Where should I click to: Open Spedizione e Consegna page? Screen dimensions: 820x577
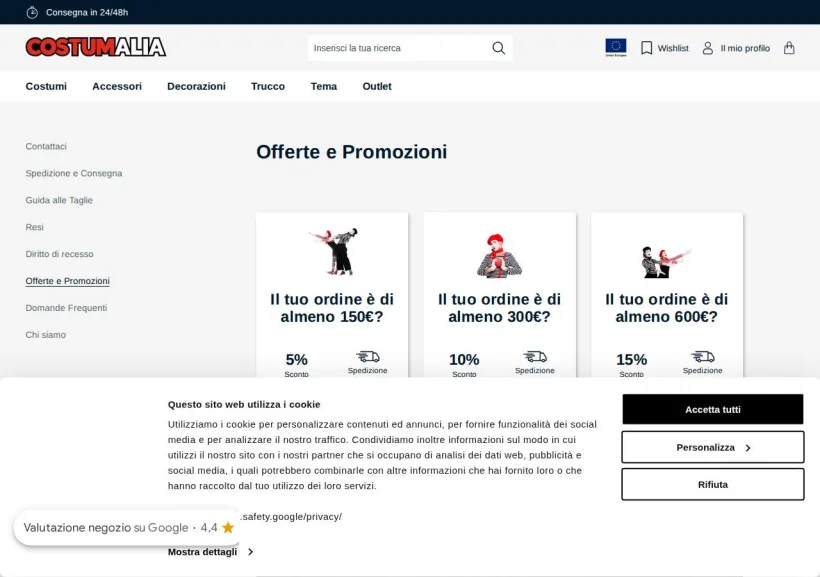pos(74,173)
